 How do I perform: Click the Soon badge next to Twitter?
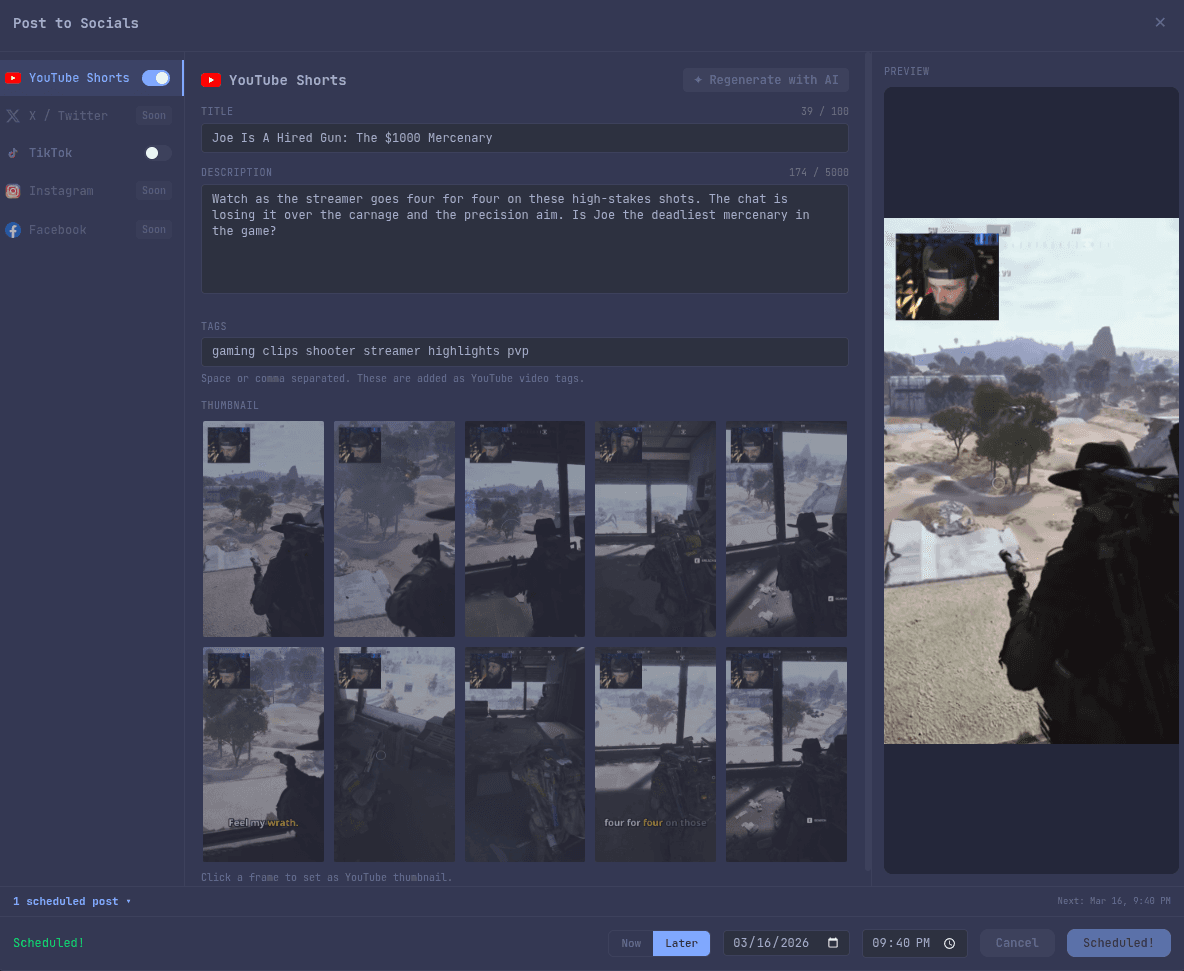(x=154, y=116)
